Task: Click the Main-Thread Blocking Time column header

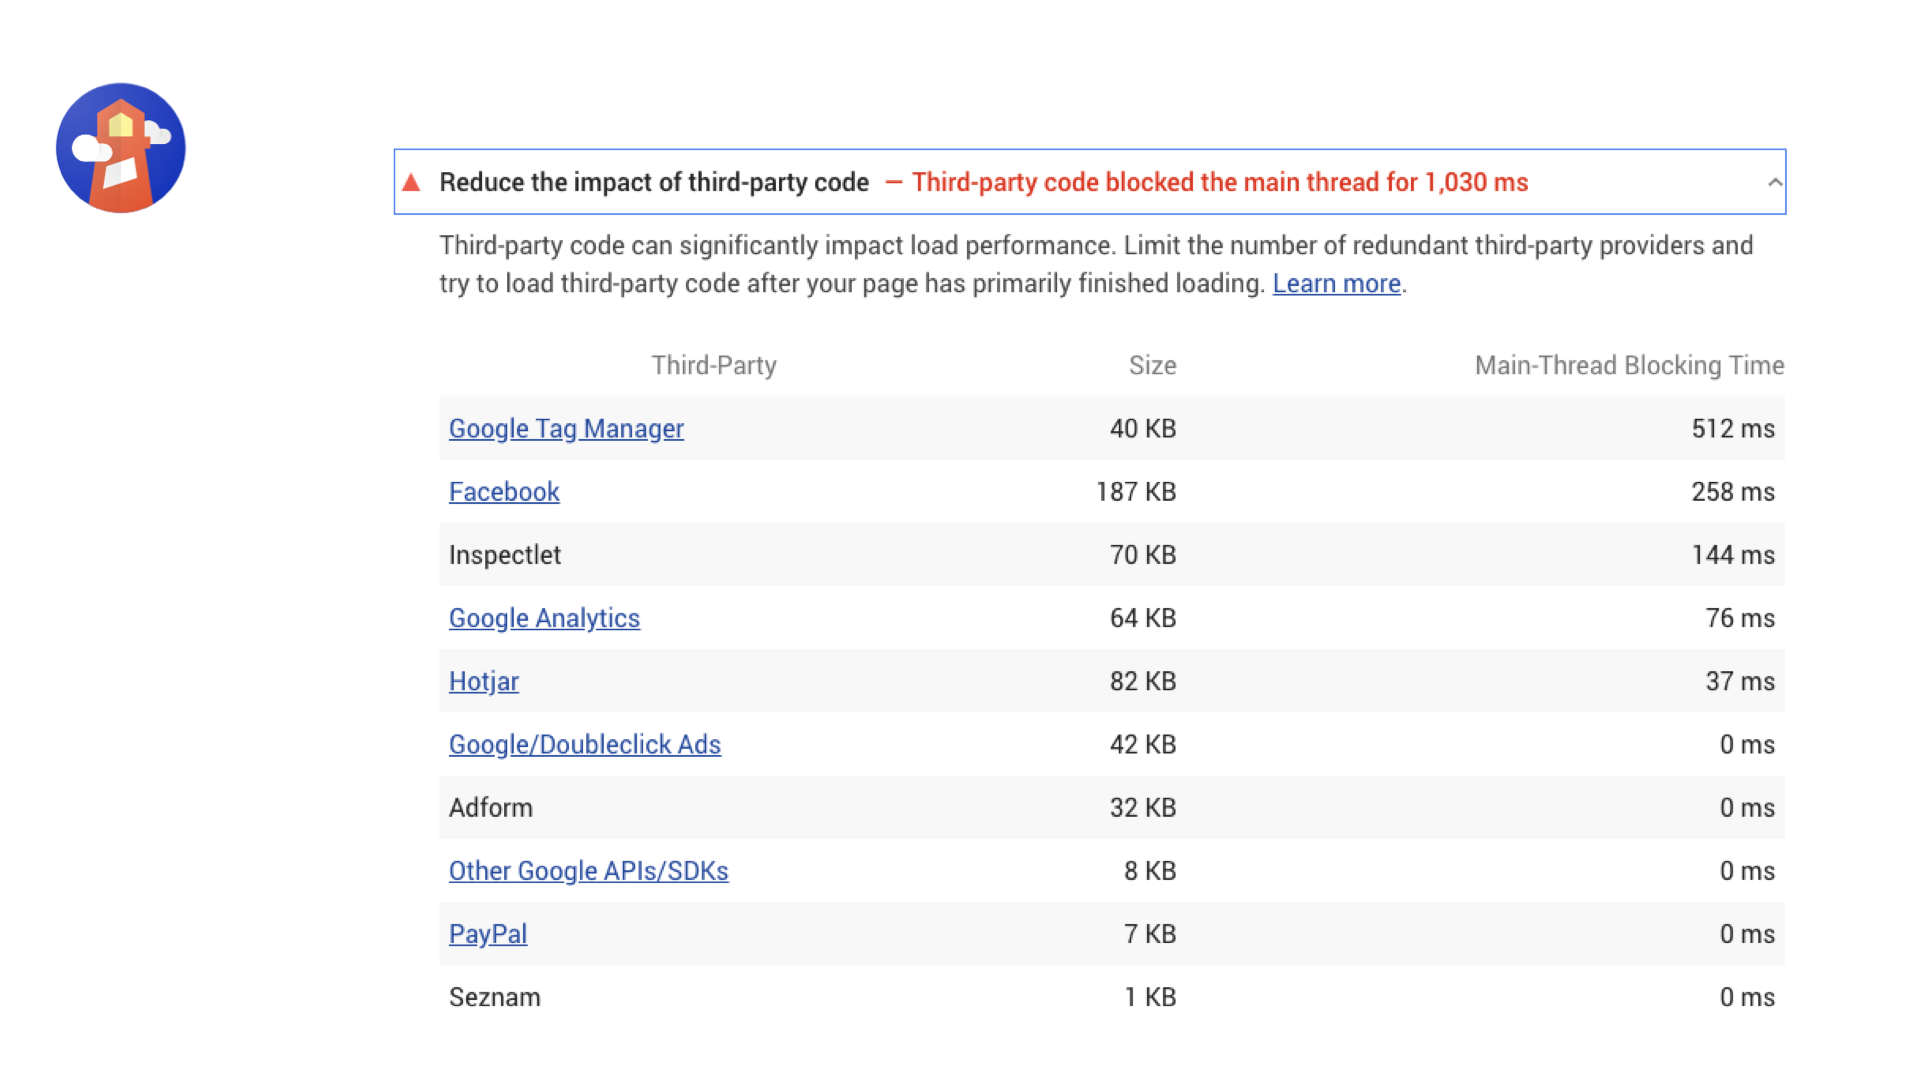Action: tap(1629, 366)
